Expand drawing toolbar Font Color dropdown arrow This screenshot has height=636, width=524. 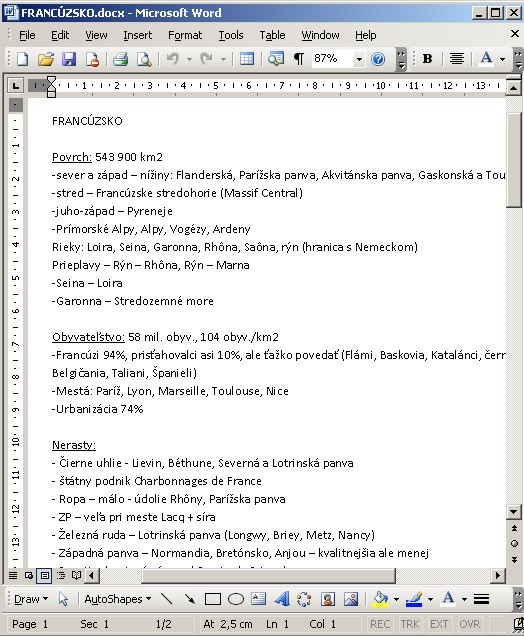(x=464, y=599)
